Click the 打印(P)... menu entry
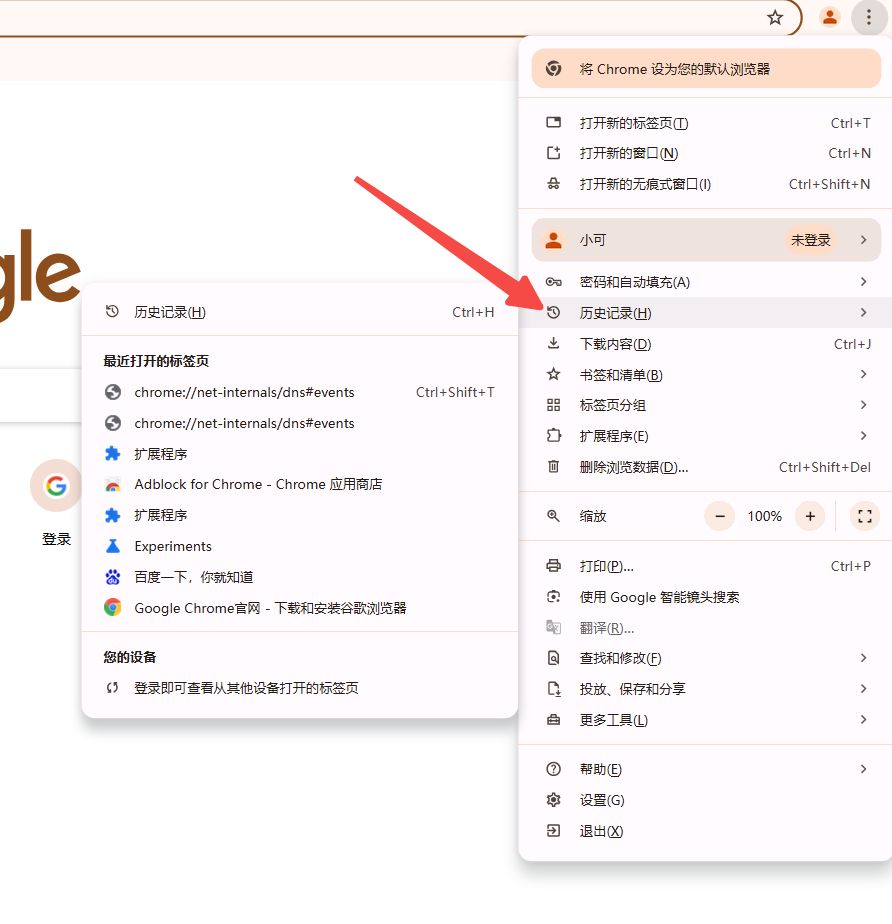 click(705, 566)
